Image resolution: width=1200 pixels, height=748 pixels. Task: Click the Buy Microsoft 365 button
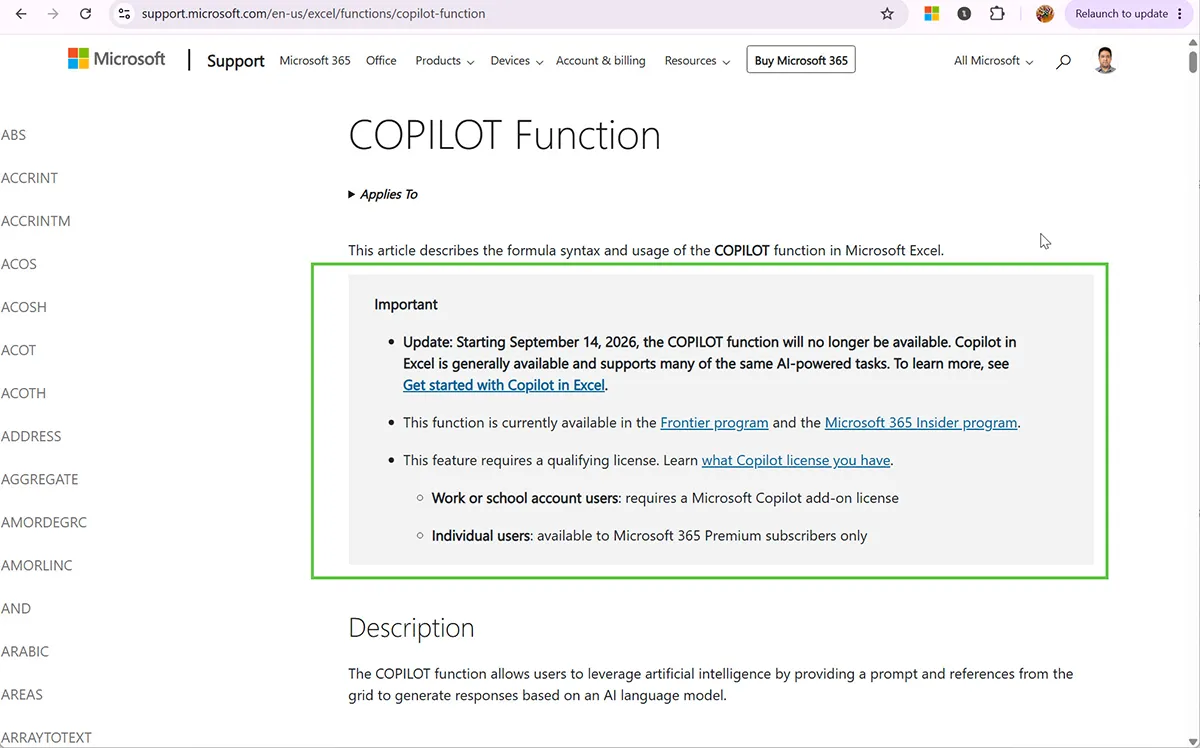pyautogui.click(x=801, y=61)
